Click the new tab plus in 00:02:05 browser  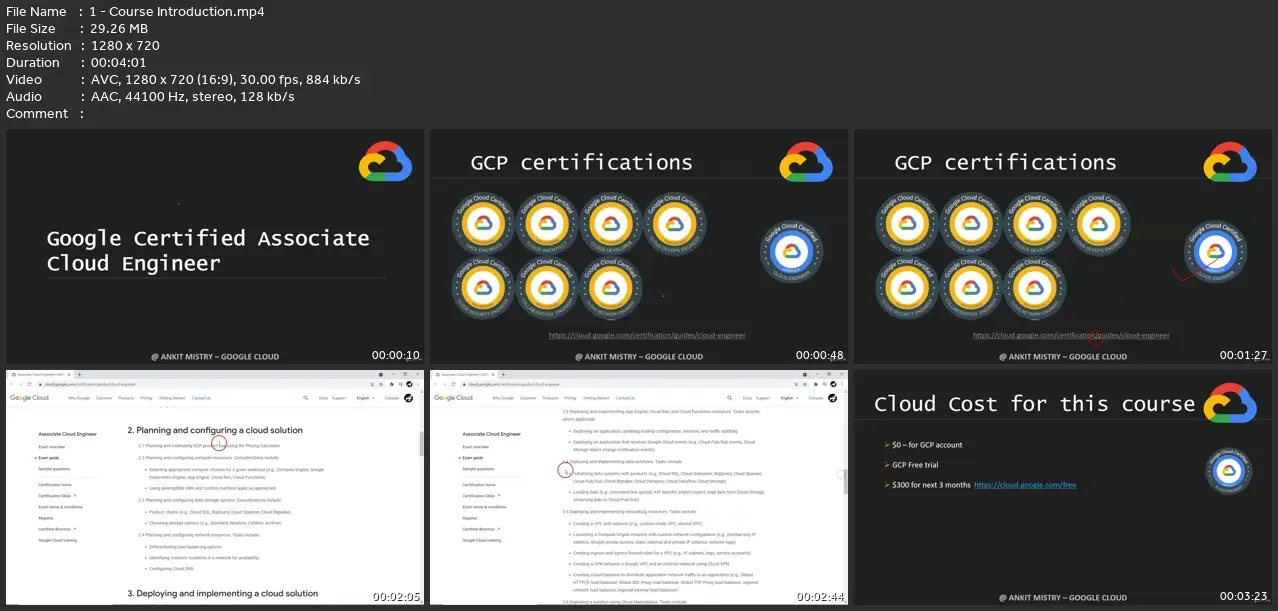tap(79, 374)
